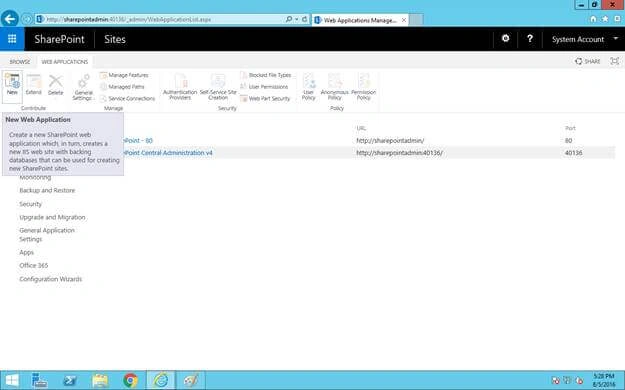Open Manage Features
Screen dimensions: 625x390
[124, 75]
